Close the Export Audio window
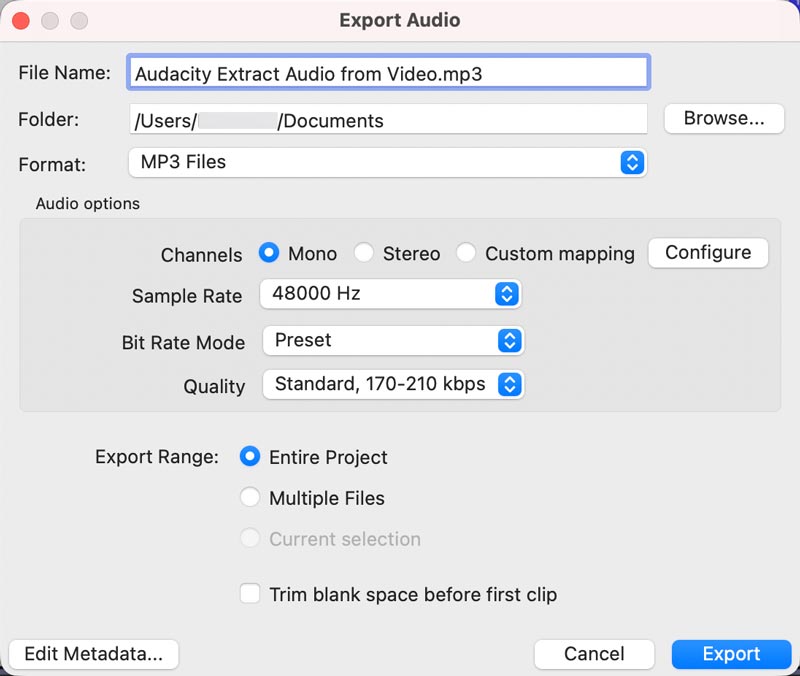 pyautogui.click(x=21, y=21)
